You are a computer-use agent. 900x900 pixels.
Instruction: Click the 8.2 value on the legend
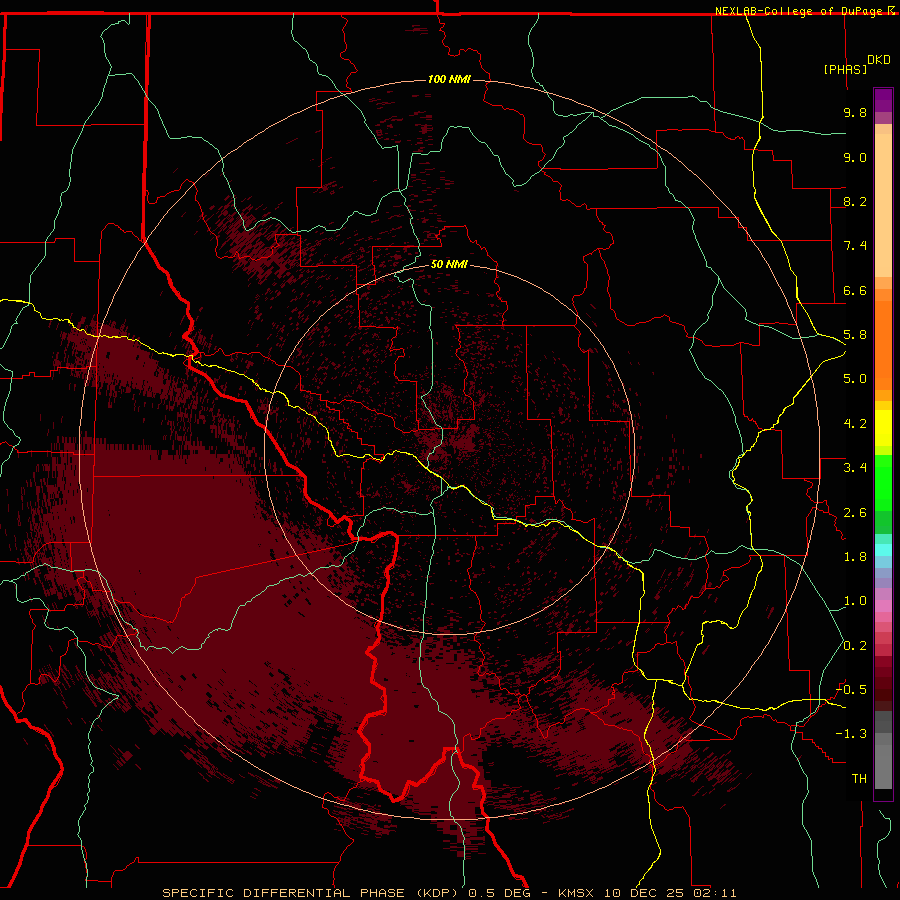pyautogui.click(x=855, y=201)
